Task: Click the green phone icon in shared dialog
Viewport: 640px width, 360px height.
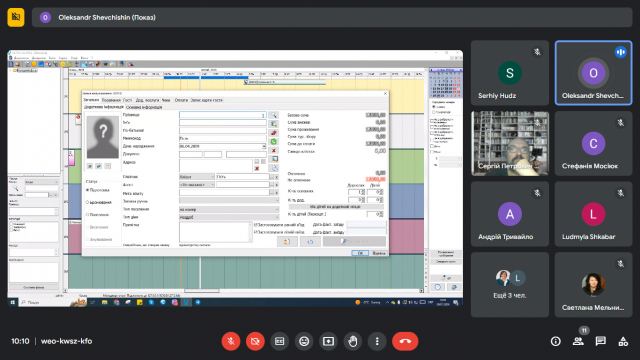Action: [274, 142]
